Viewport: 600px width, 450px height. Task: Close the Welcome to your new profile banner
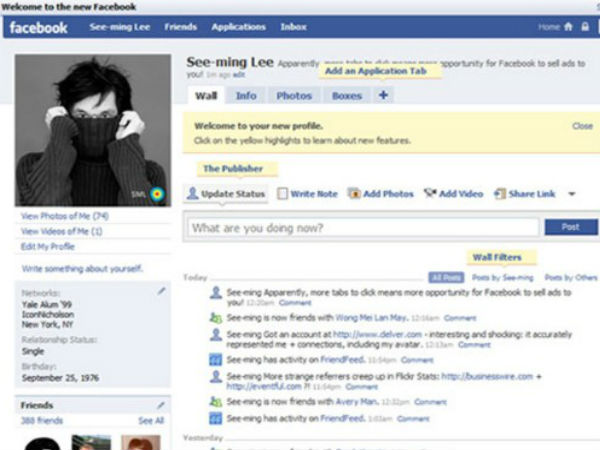pos(582,127)
